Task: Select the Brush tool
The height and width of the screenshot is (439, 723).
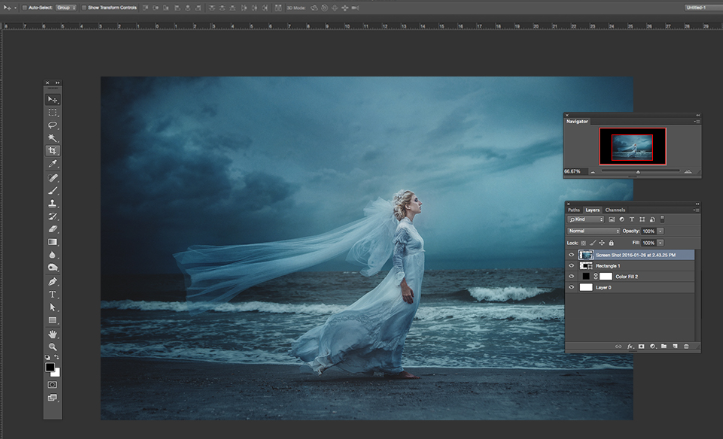Action: click(52, 190)
